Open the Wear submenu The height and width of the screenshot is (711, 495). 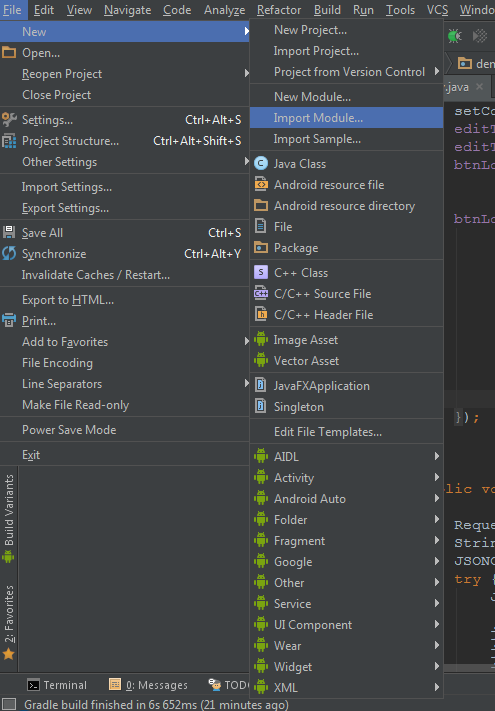tap(346, 645)
